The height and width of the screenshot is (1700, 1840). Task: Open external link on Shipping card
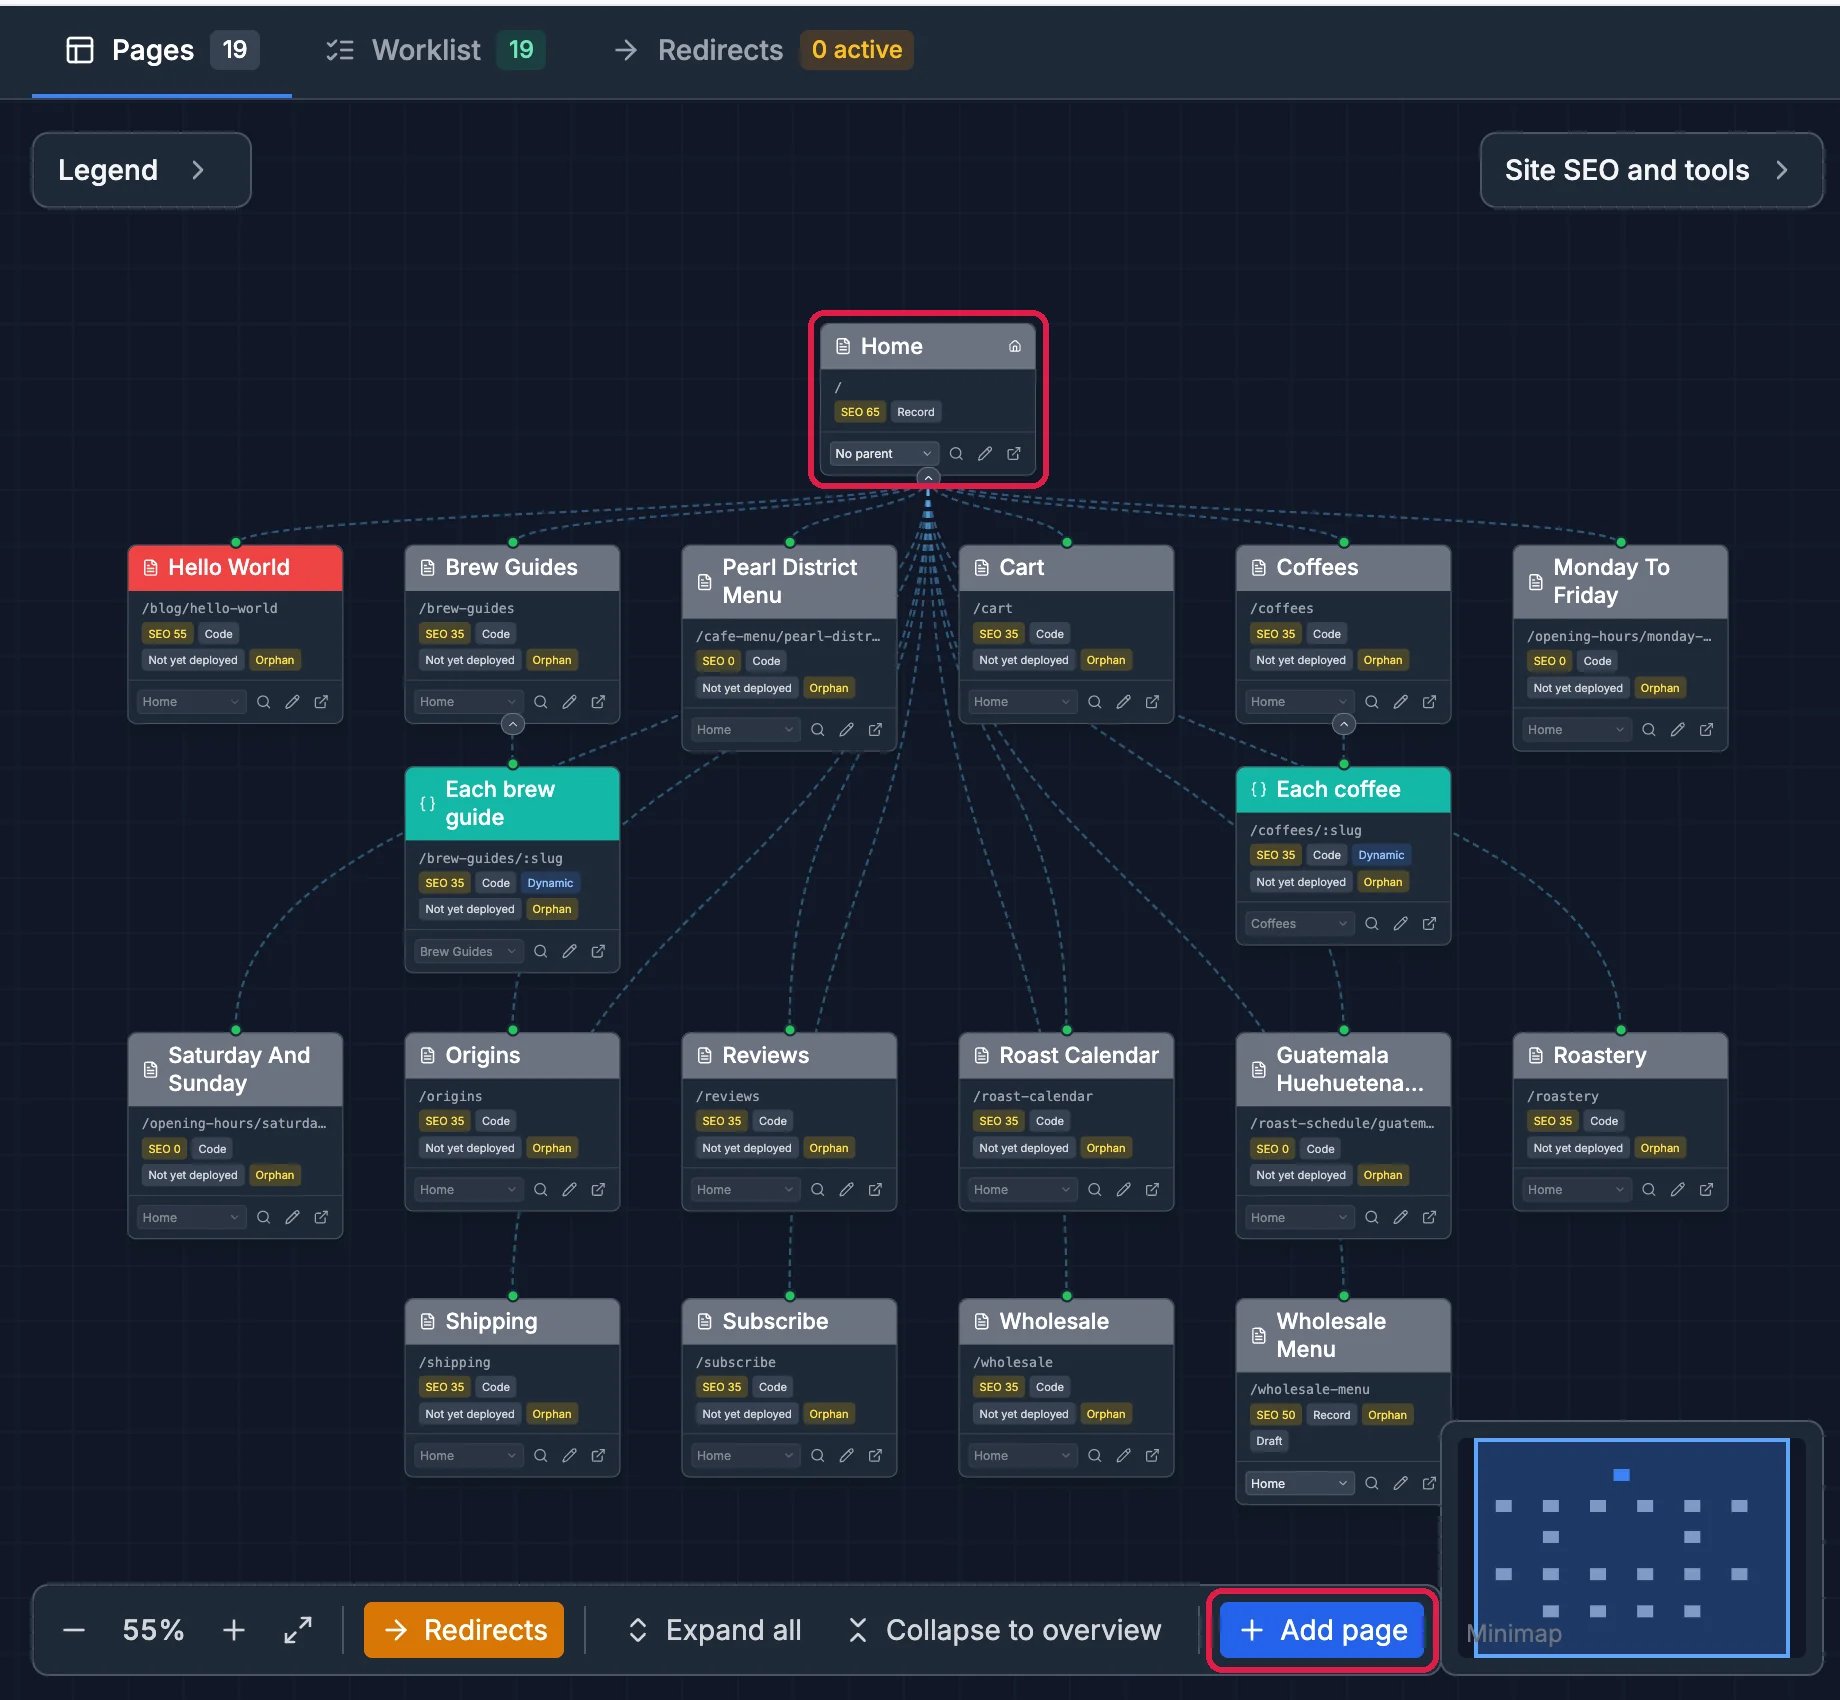click(x=598, y=1456)
